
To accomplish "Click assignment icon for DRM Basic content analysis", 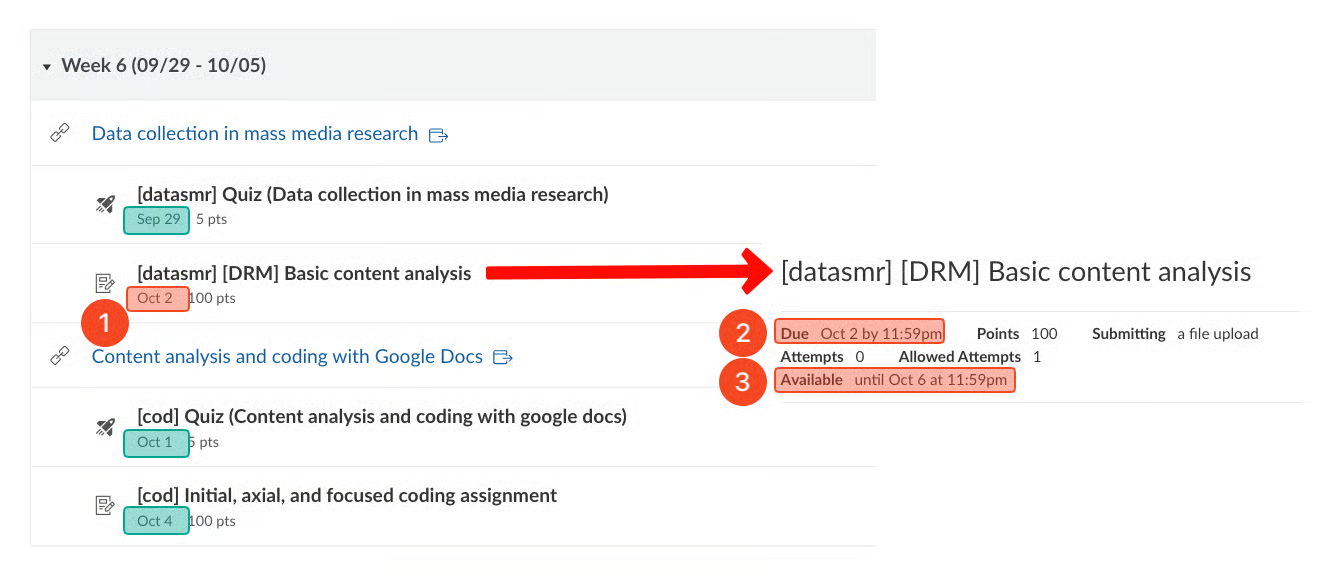I will tap(105, 283).
